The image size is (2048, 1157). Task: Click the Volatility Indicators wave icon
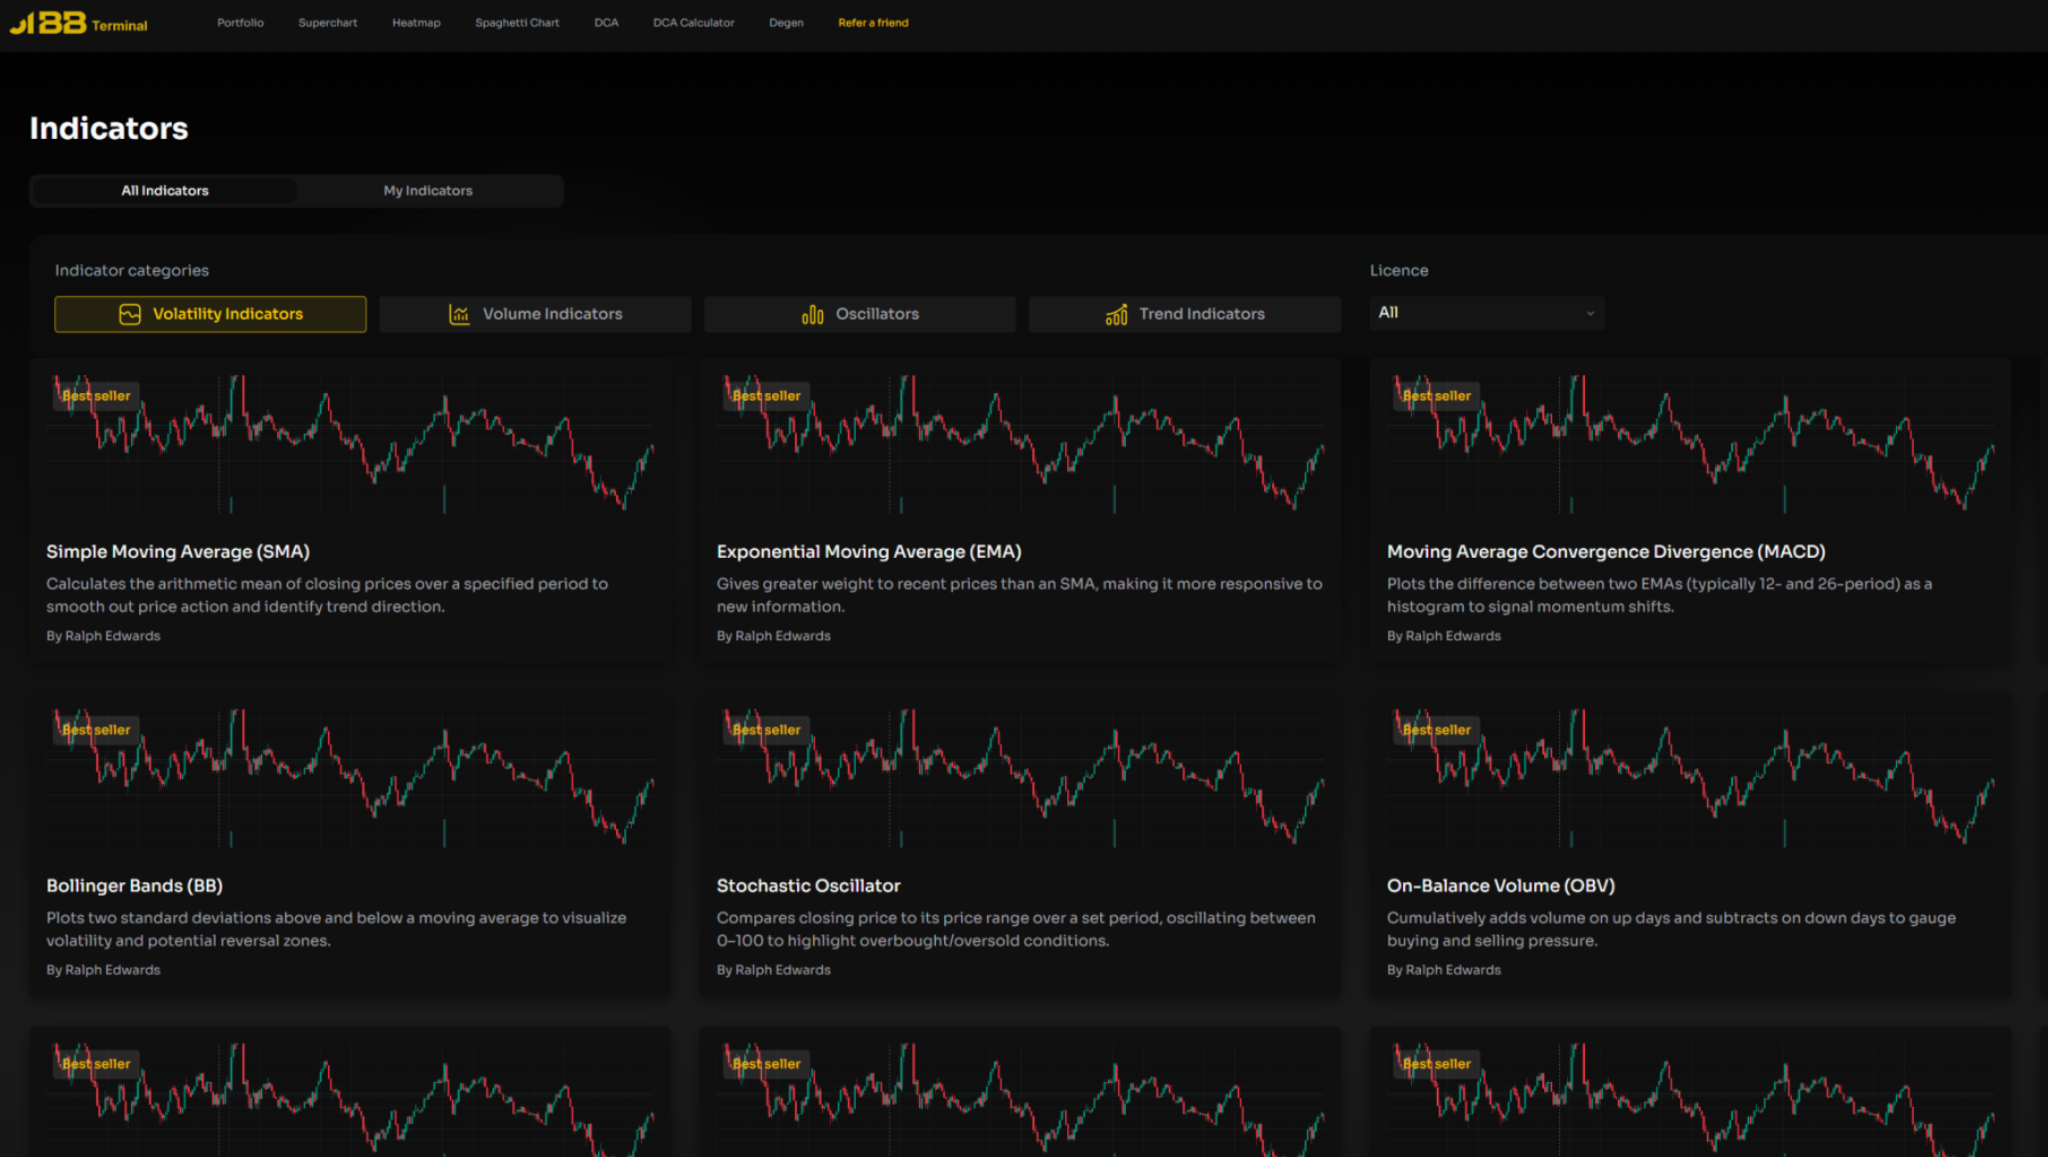[x=130, y=314]
